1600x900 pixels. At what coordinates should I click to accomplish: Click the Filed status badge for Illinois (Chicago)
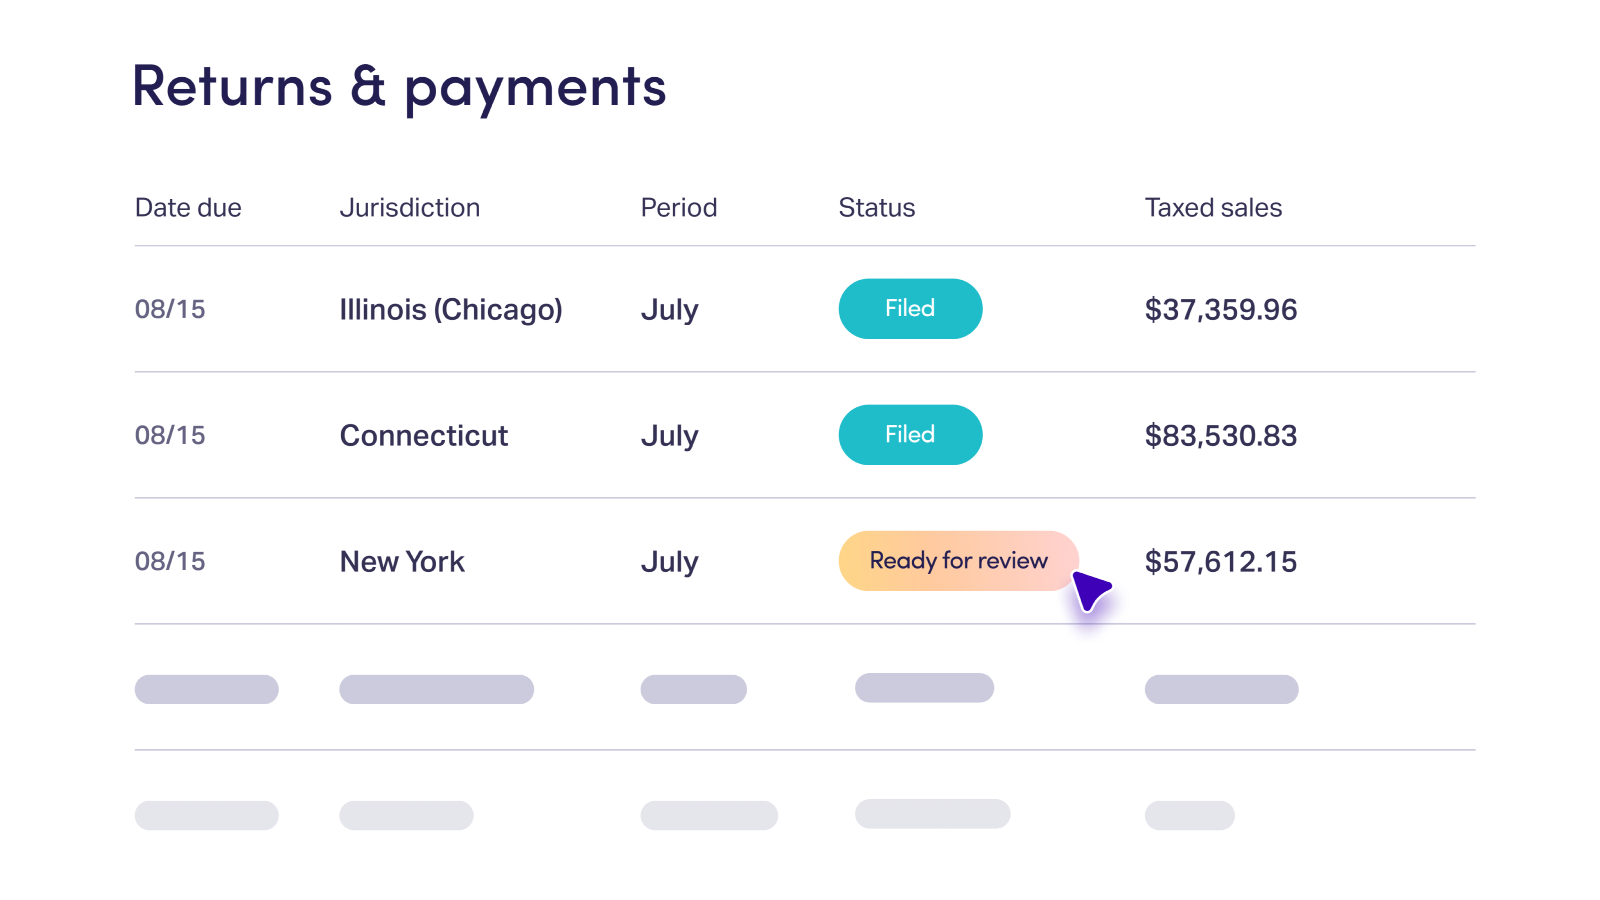[x=910, y=309]
